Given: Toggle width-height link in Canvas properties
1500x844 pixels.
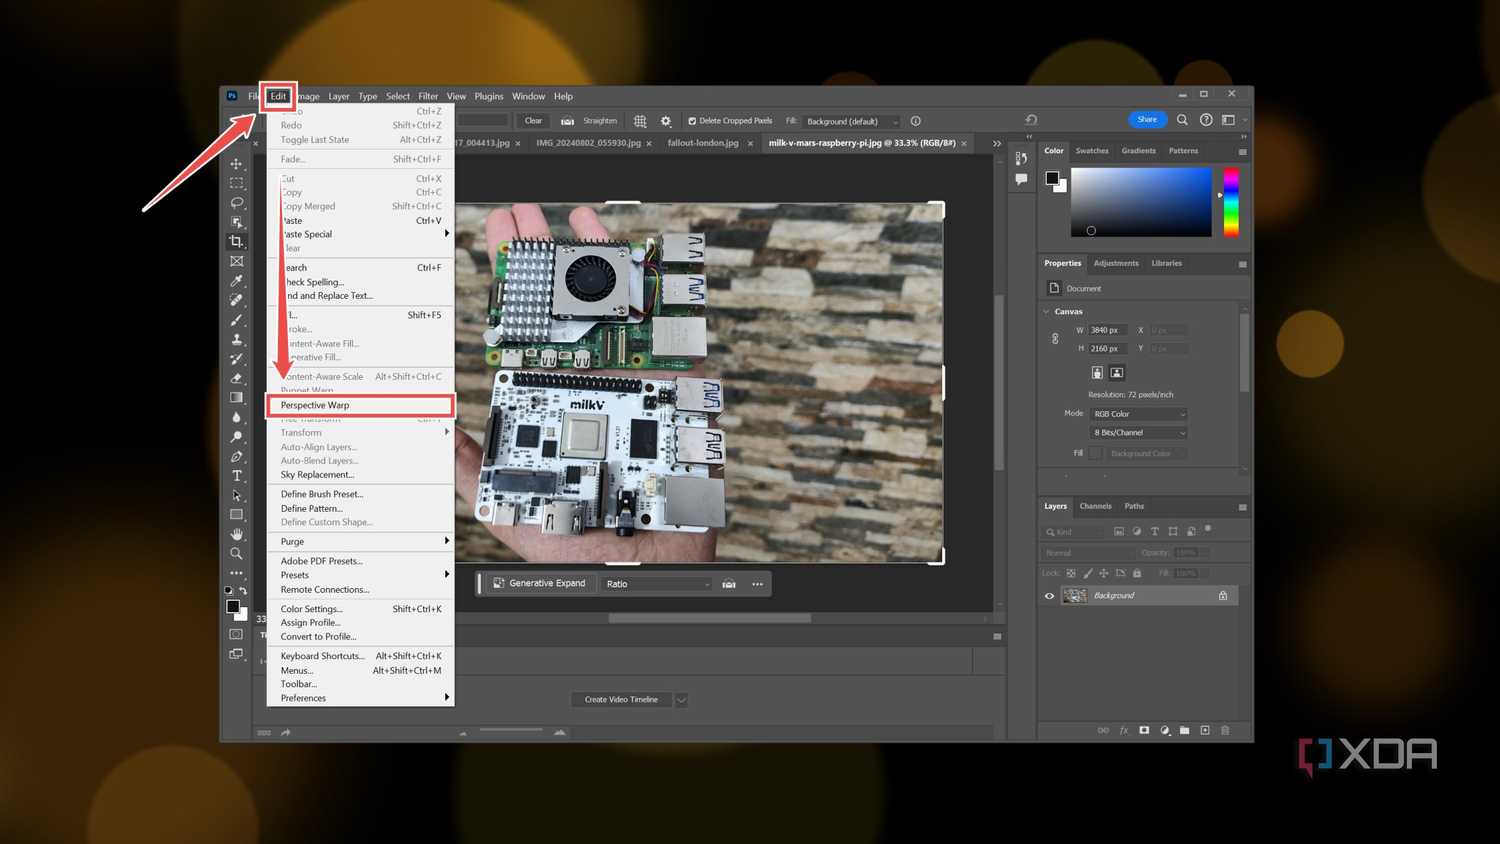Looking at the screenshot, I should tap(1055, 339).
